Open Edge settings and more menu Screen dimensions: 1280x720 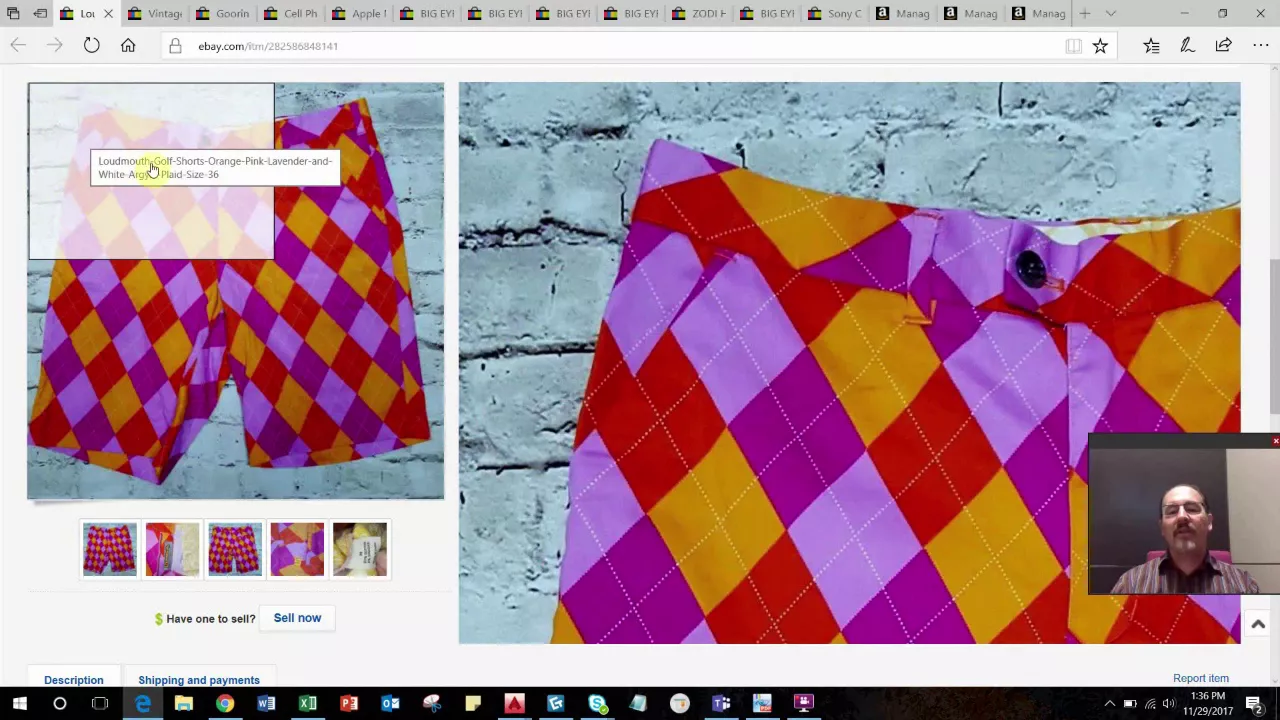tap(1260, 45)
